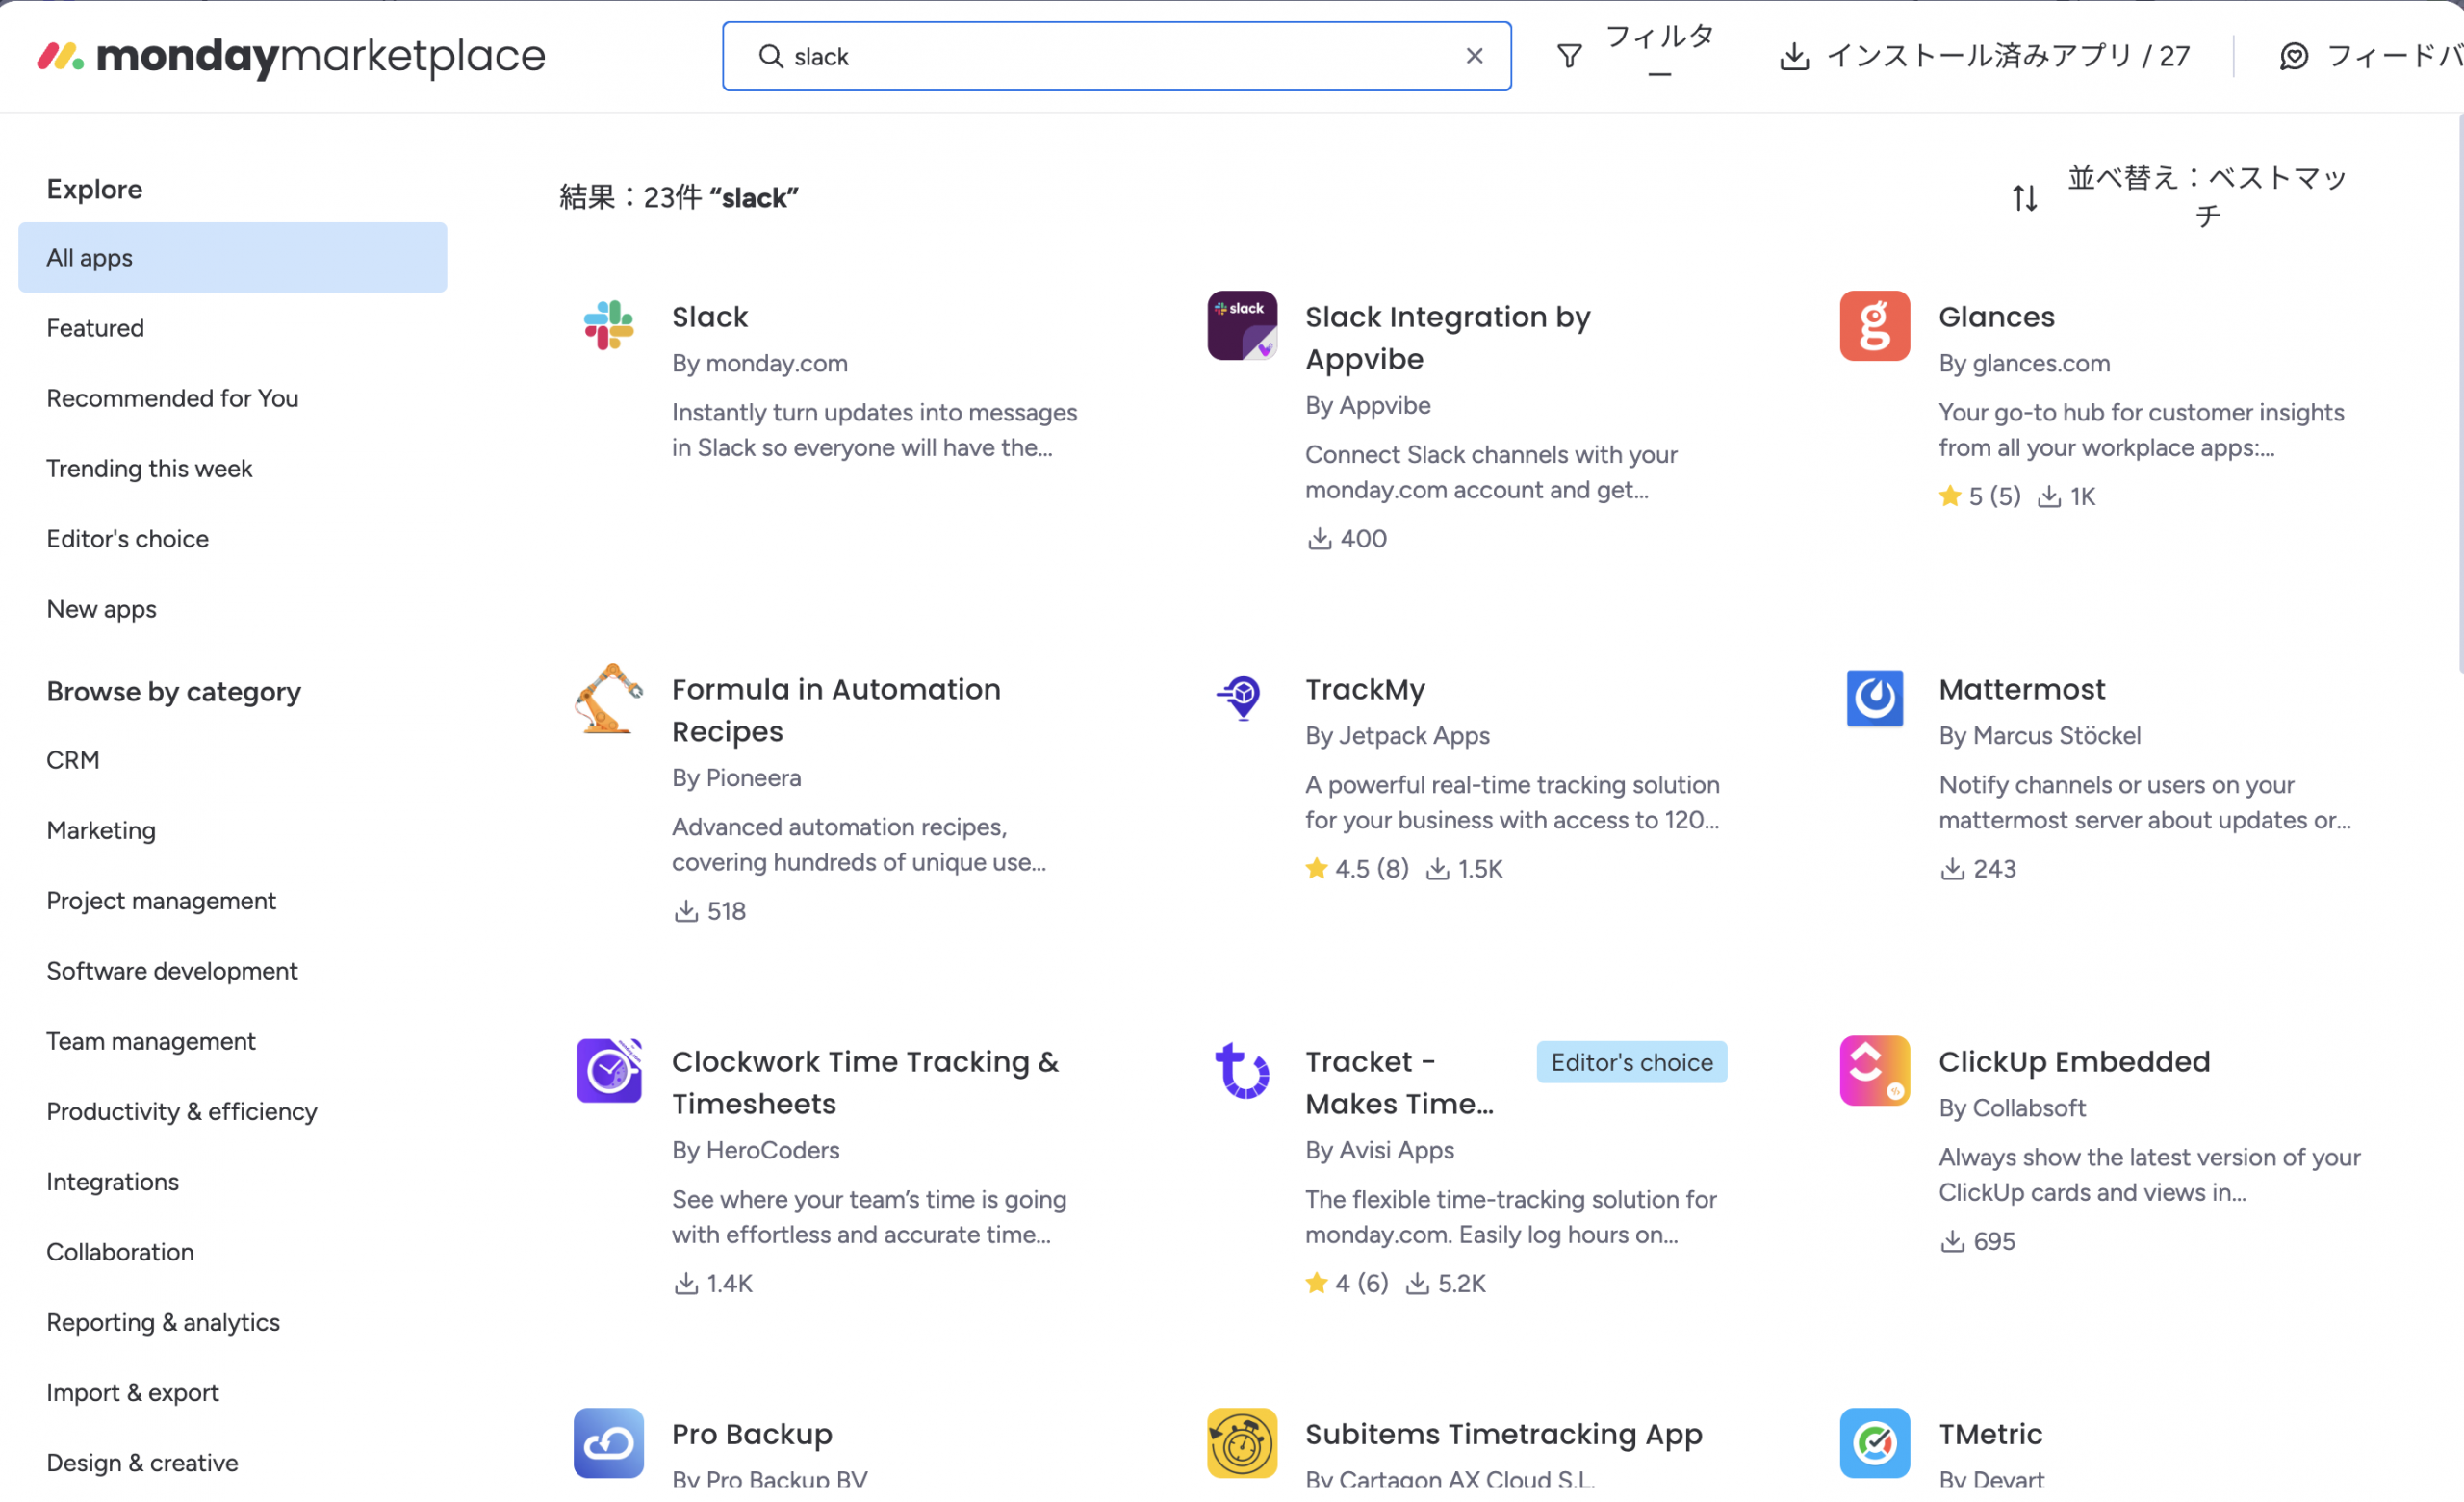Browse New apps
The width and height of the screenshot is (2464, 1502).
[102, 609]
